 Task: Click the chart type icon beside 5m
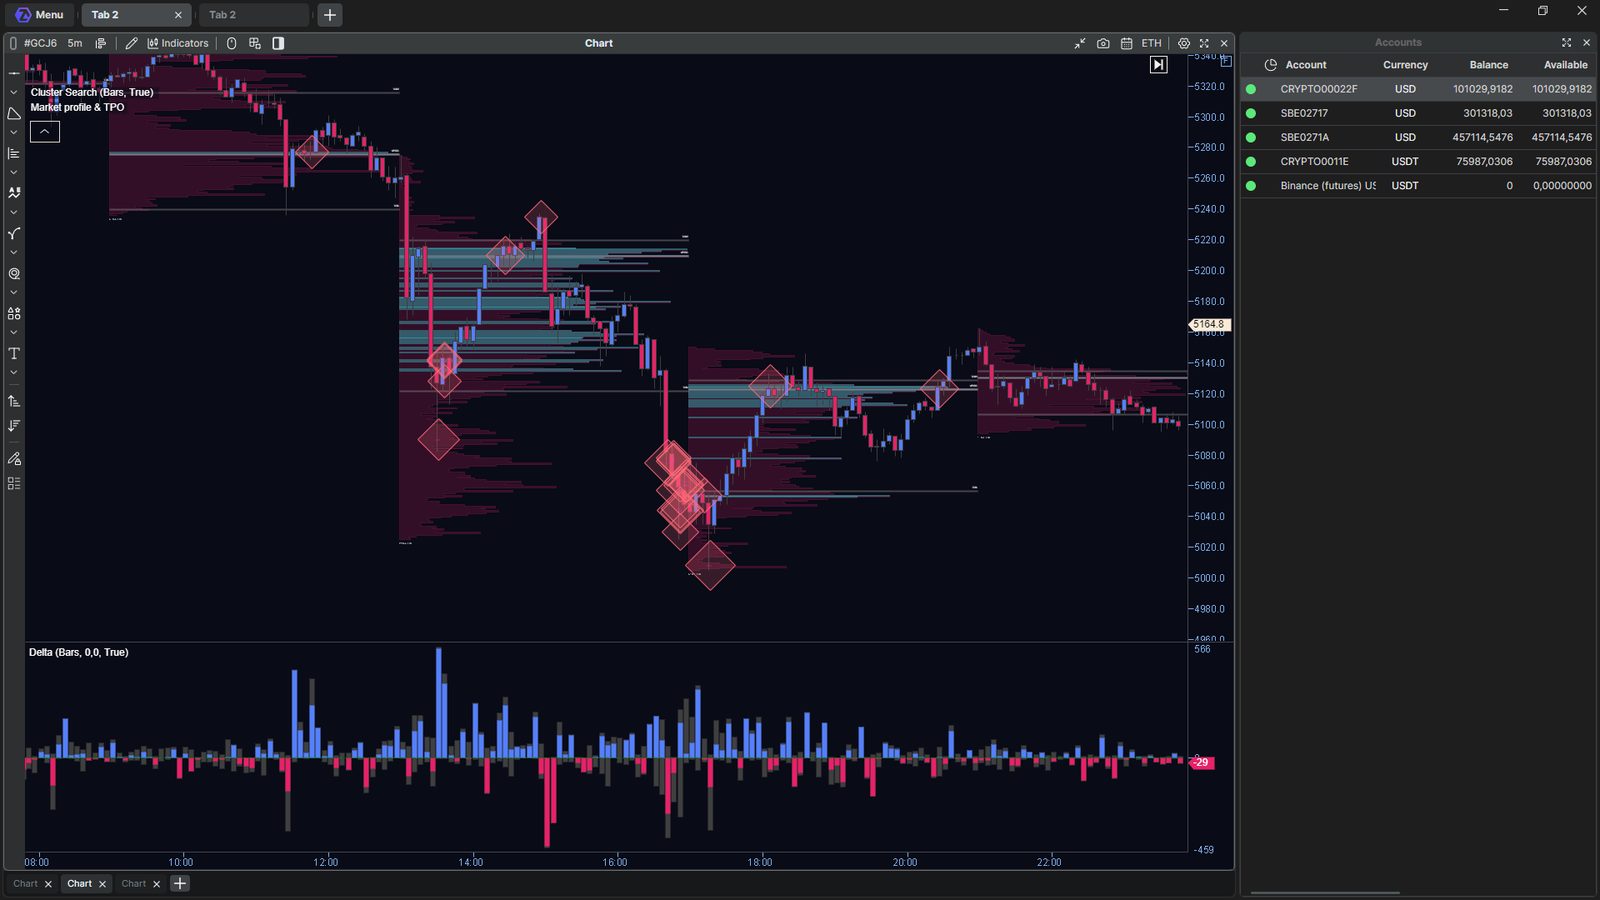100,43
